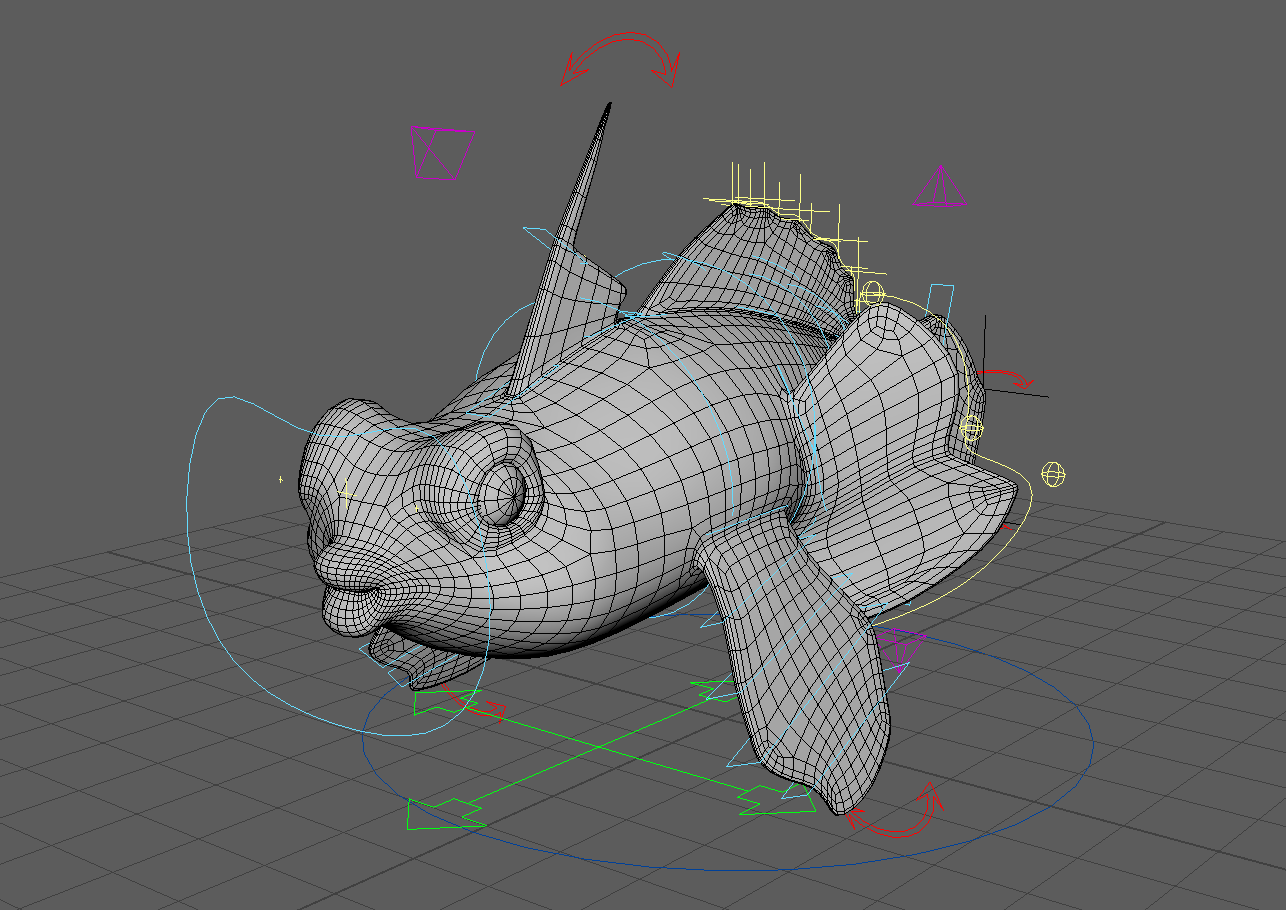The height and width of the screenshot is (910, 1286).
Task: Pick the yellow sphere control behind the dorsal fin
Action: point(871,294)
